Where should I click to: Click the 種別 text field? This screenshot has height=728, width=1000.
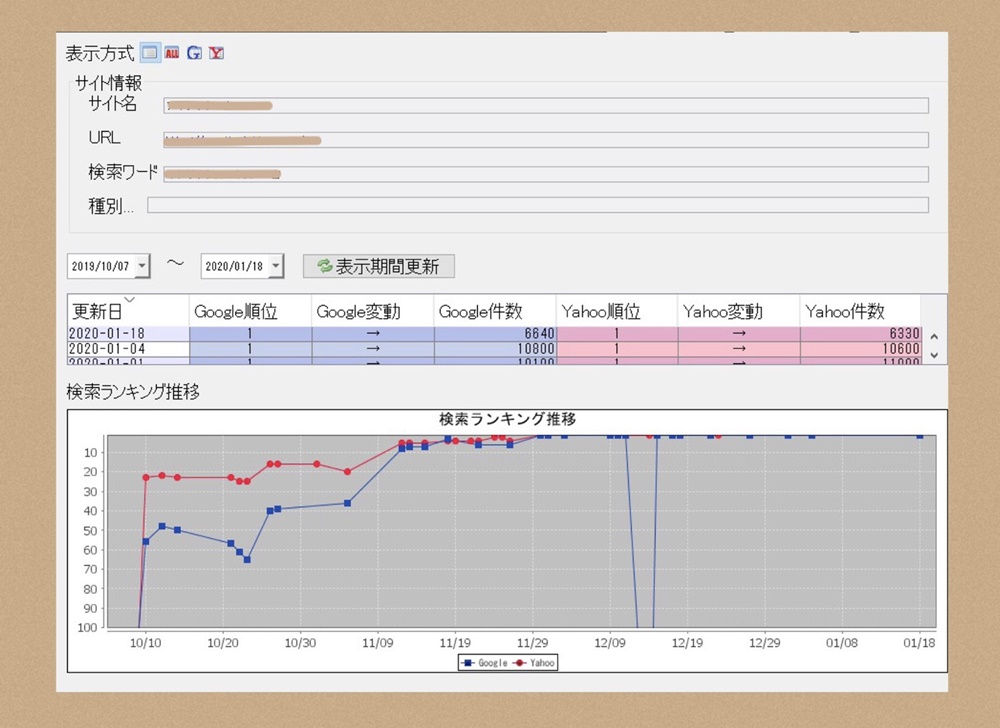click(x=538, y=205)
